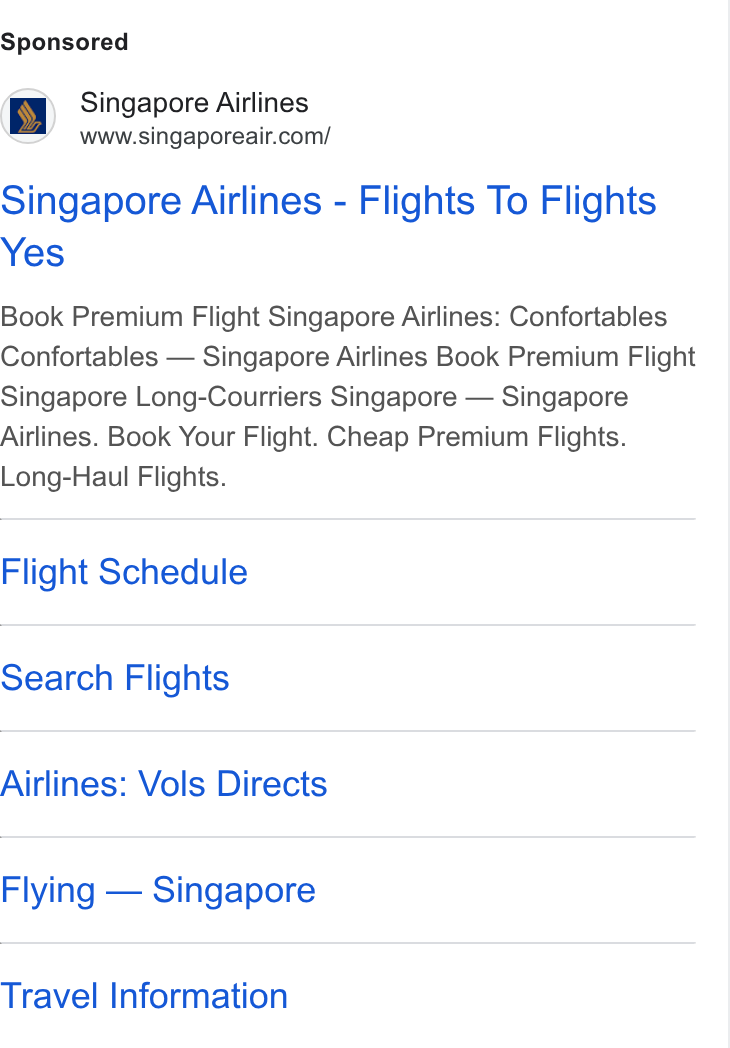730x1048 pixels.
Task: Click the www.singaporeair.com display URL
Action: click(x=205, y=136)
